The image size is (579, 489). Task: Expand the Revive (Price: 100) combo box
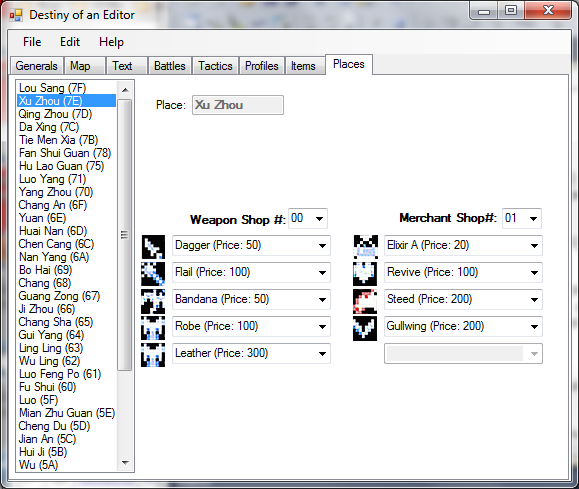[x=534, y=273]
